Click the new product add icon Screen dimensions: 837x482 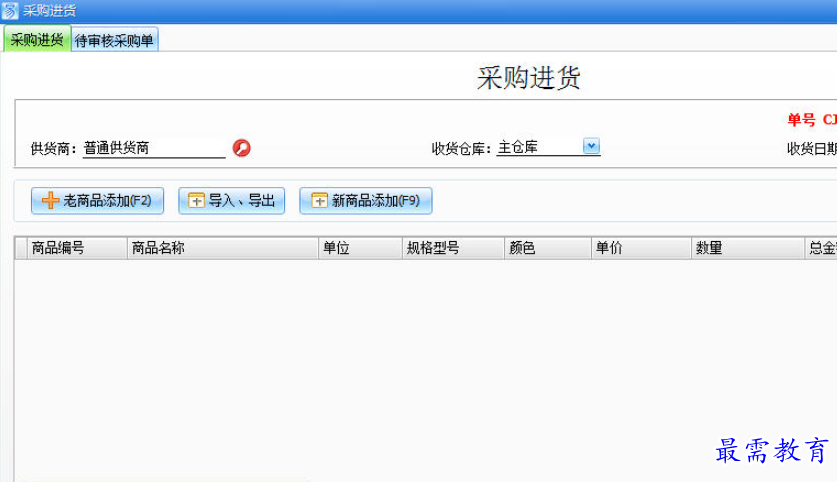(x=319, y=201)
